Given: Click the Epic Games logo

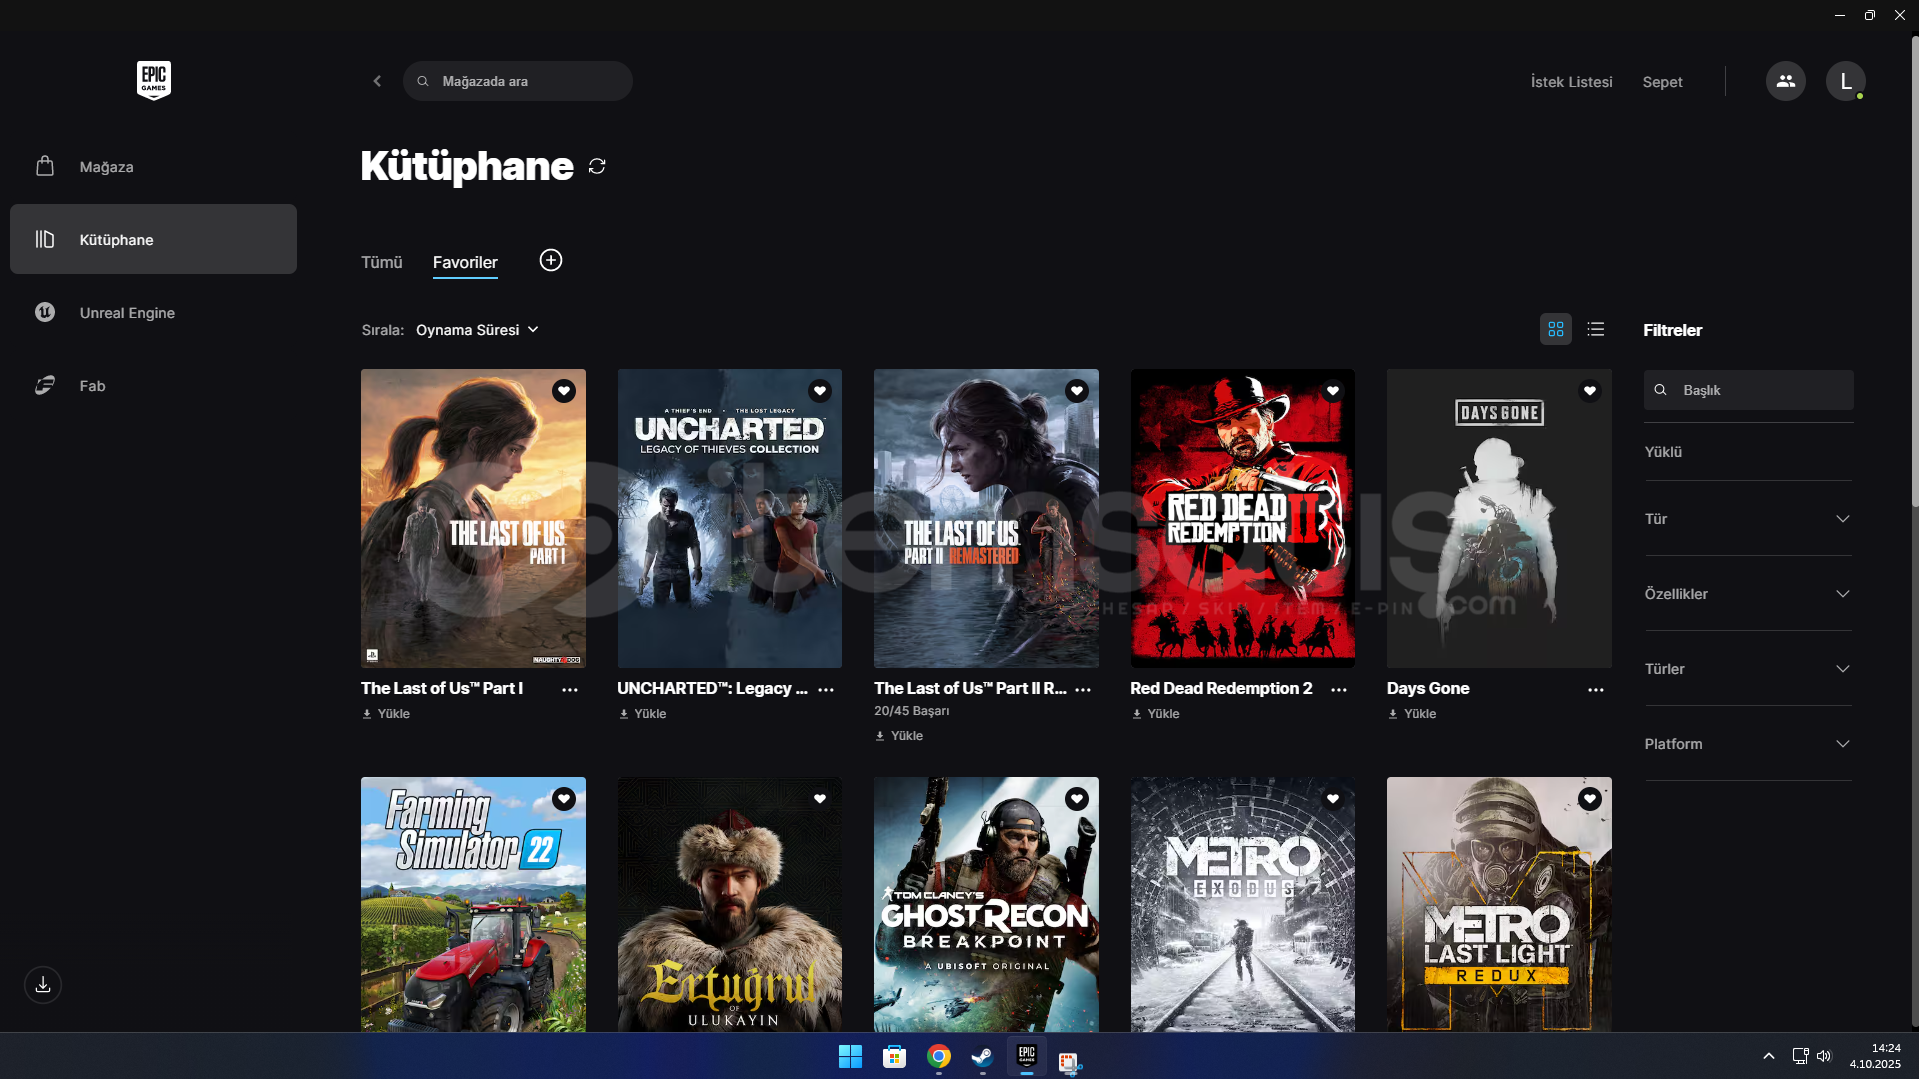Looking at the screenshot, I should click(154, 80).
